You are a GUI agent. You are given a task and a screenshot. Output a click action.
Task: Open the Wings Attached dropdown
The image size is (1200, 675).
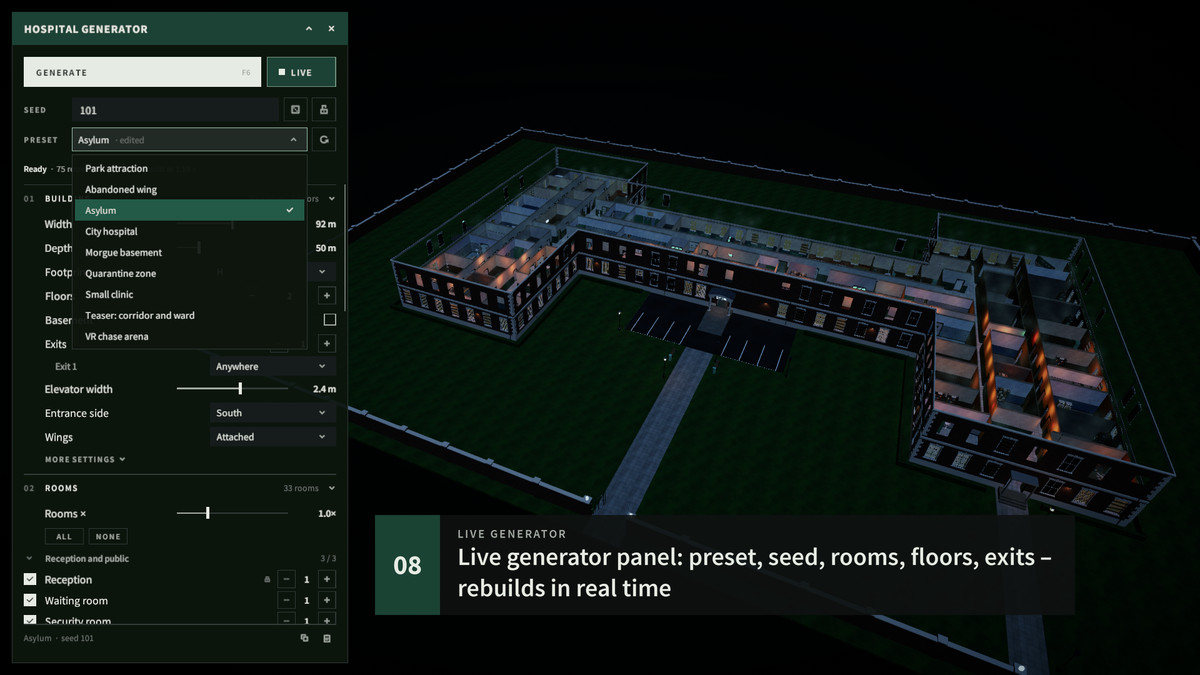click(272, 437)
